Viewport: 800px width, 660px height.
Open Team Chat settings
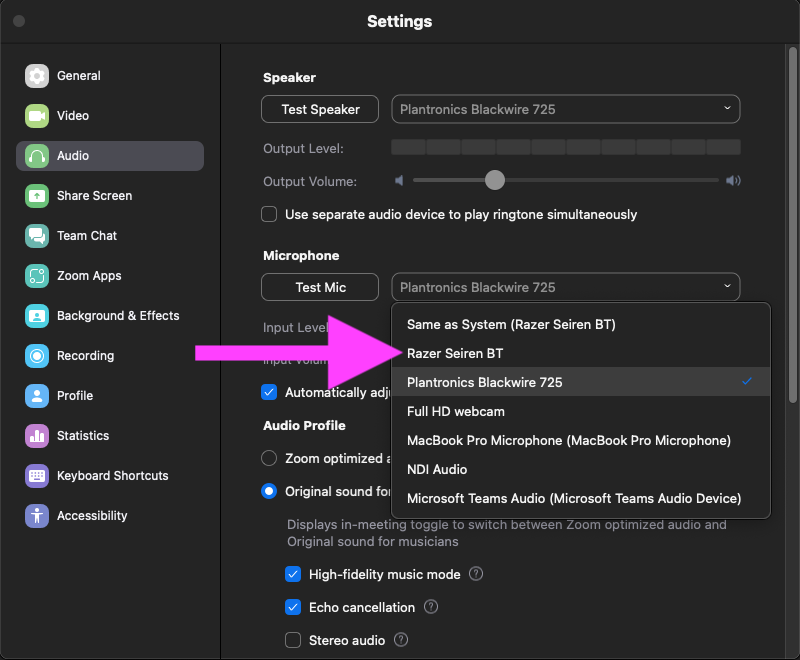coord(110,236)
